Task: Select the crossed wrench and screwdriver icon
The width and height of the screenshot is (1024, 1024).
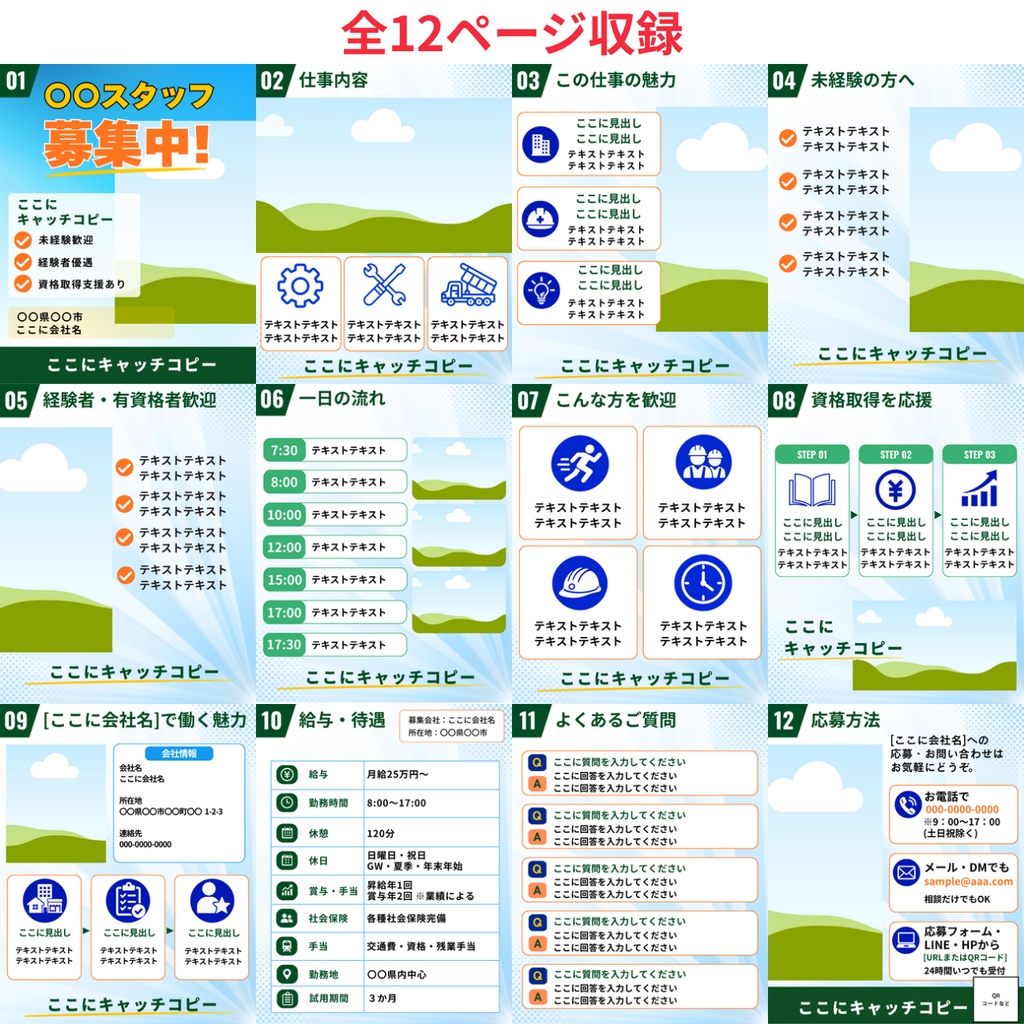Action: coord(384,285)
